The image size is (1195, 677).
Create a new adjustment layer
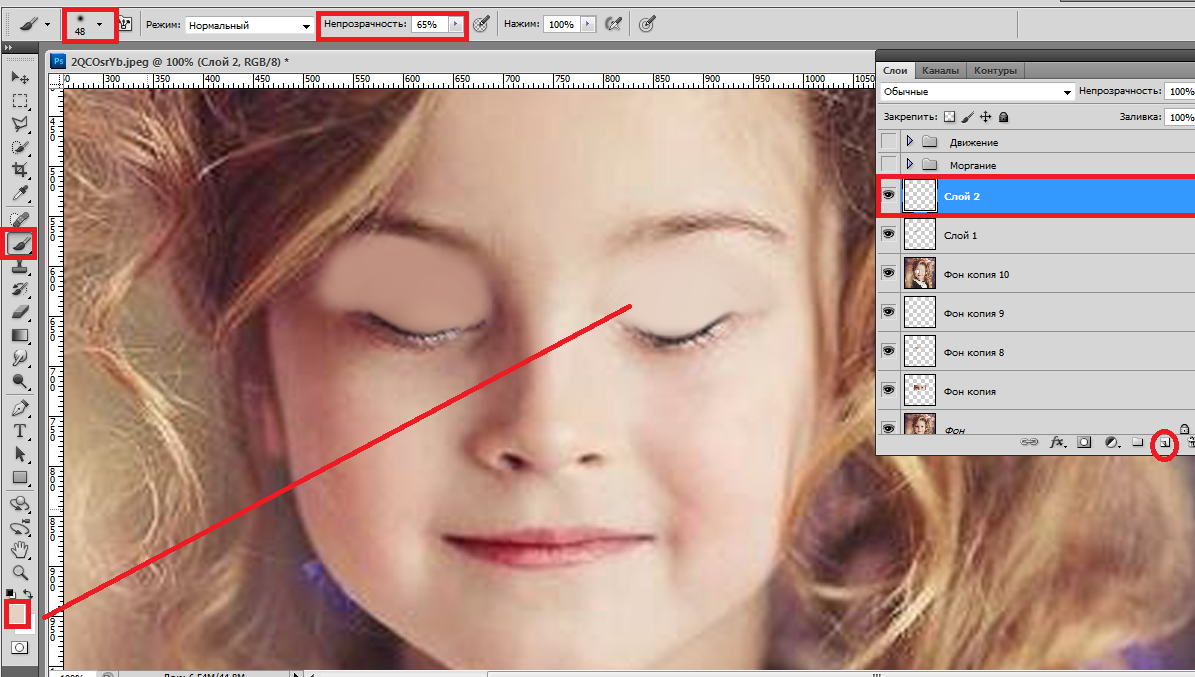pyautogui.click(x=1111, y=442)
